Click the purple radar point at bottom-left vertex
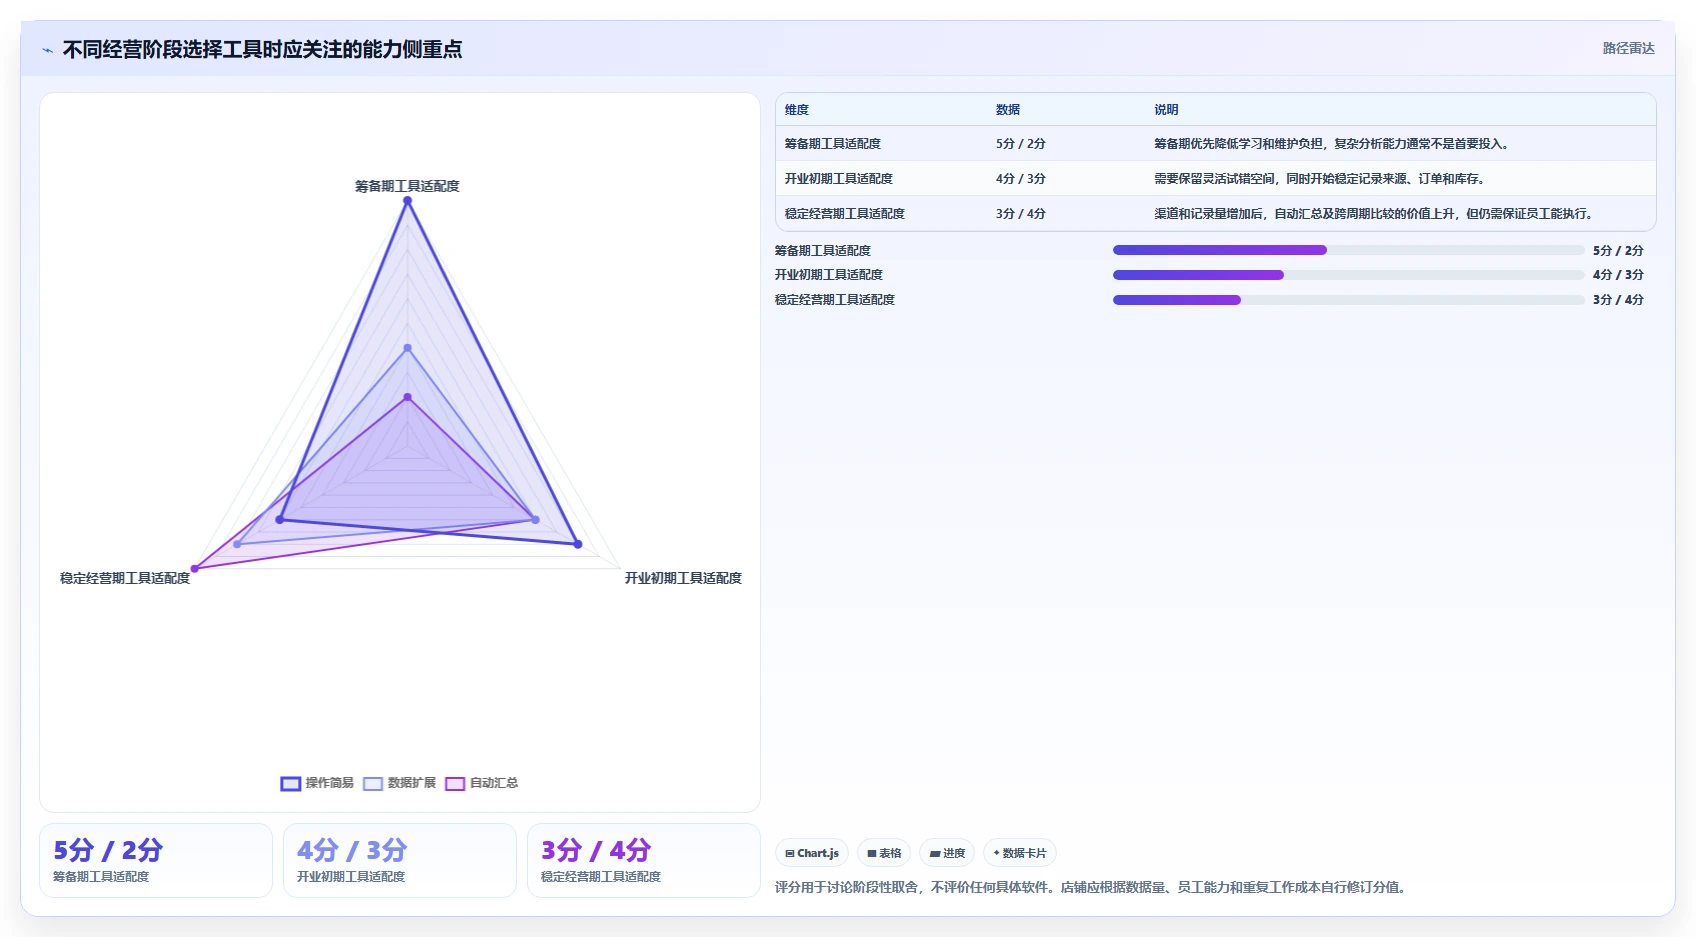This screenshot has width=1696, height=937. tap(195, 569)
